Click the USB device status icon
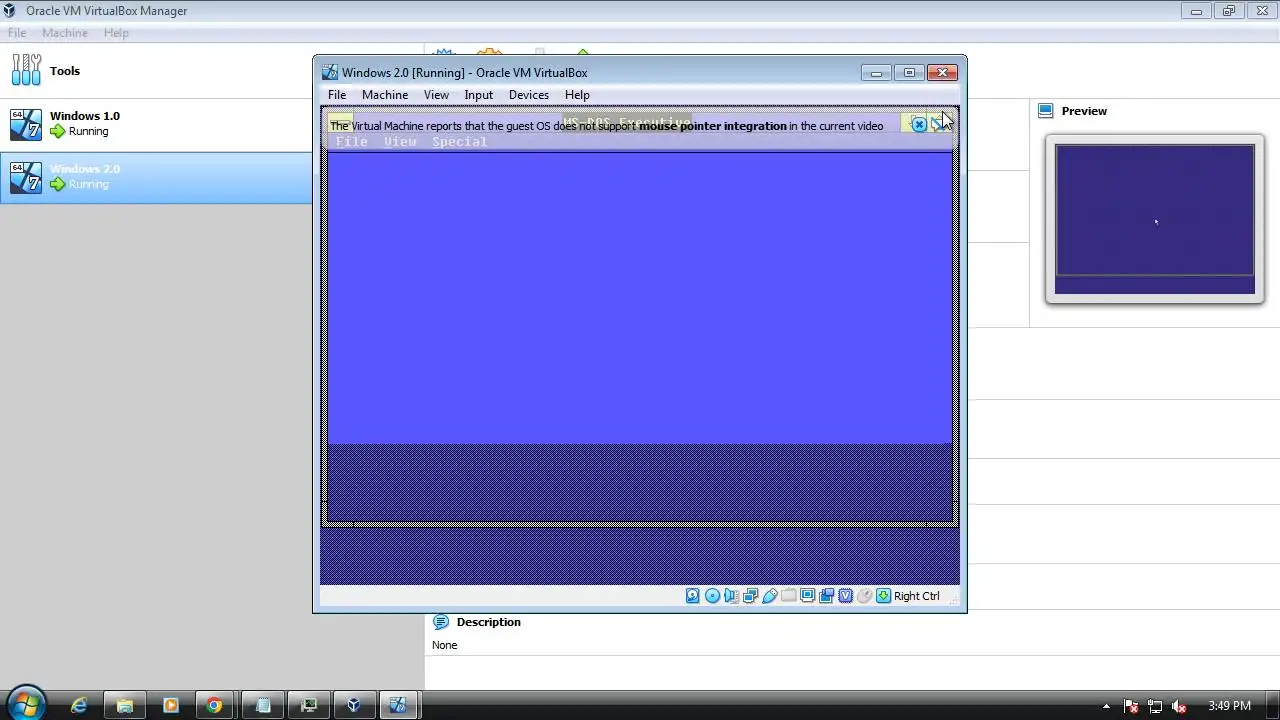 coord(769,596)
